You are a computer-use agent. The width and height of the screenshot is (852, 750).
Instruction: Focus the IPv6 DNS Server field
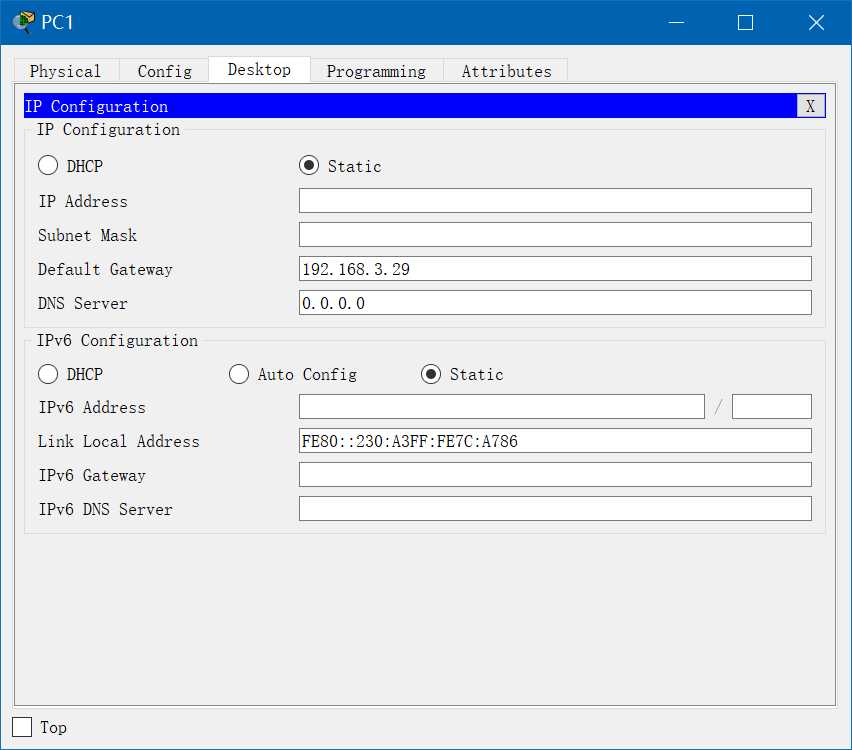pyautogui.click(x=555, y=509)
